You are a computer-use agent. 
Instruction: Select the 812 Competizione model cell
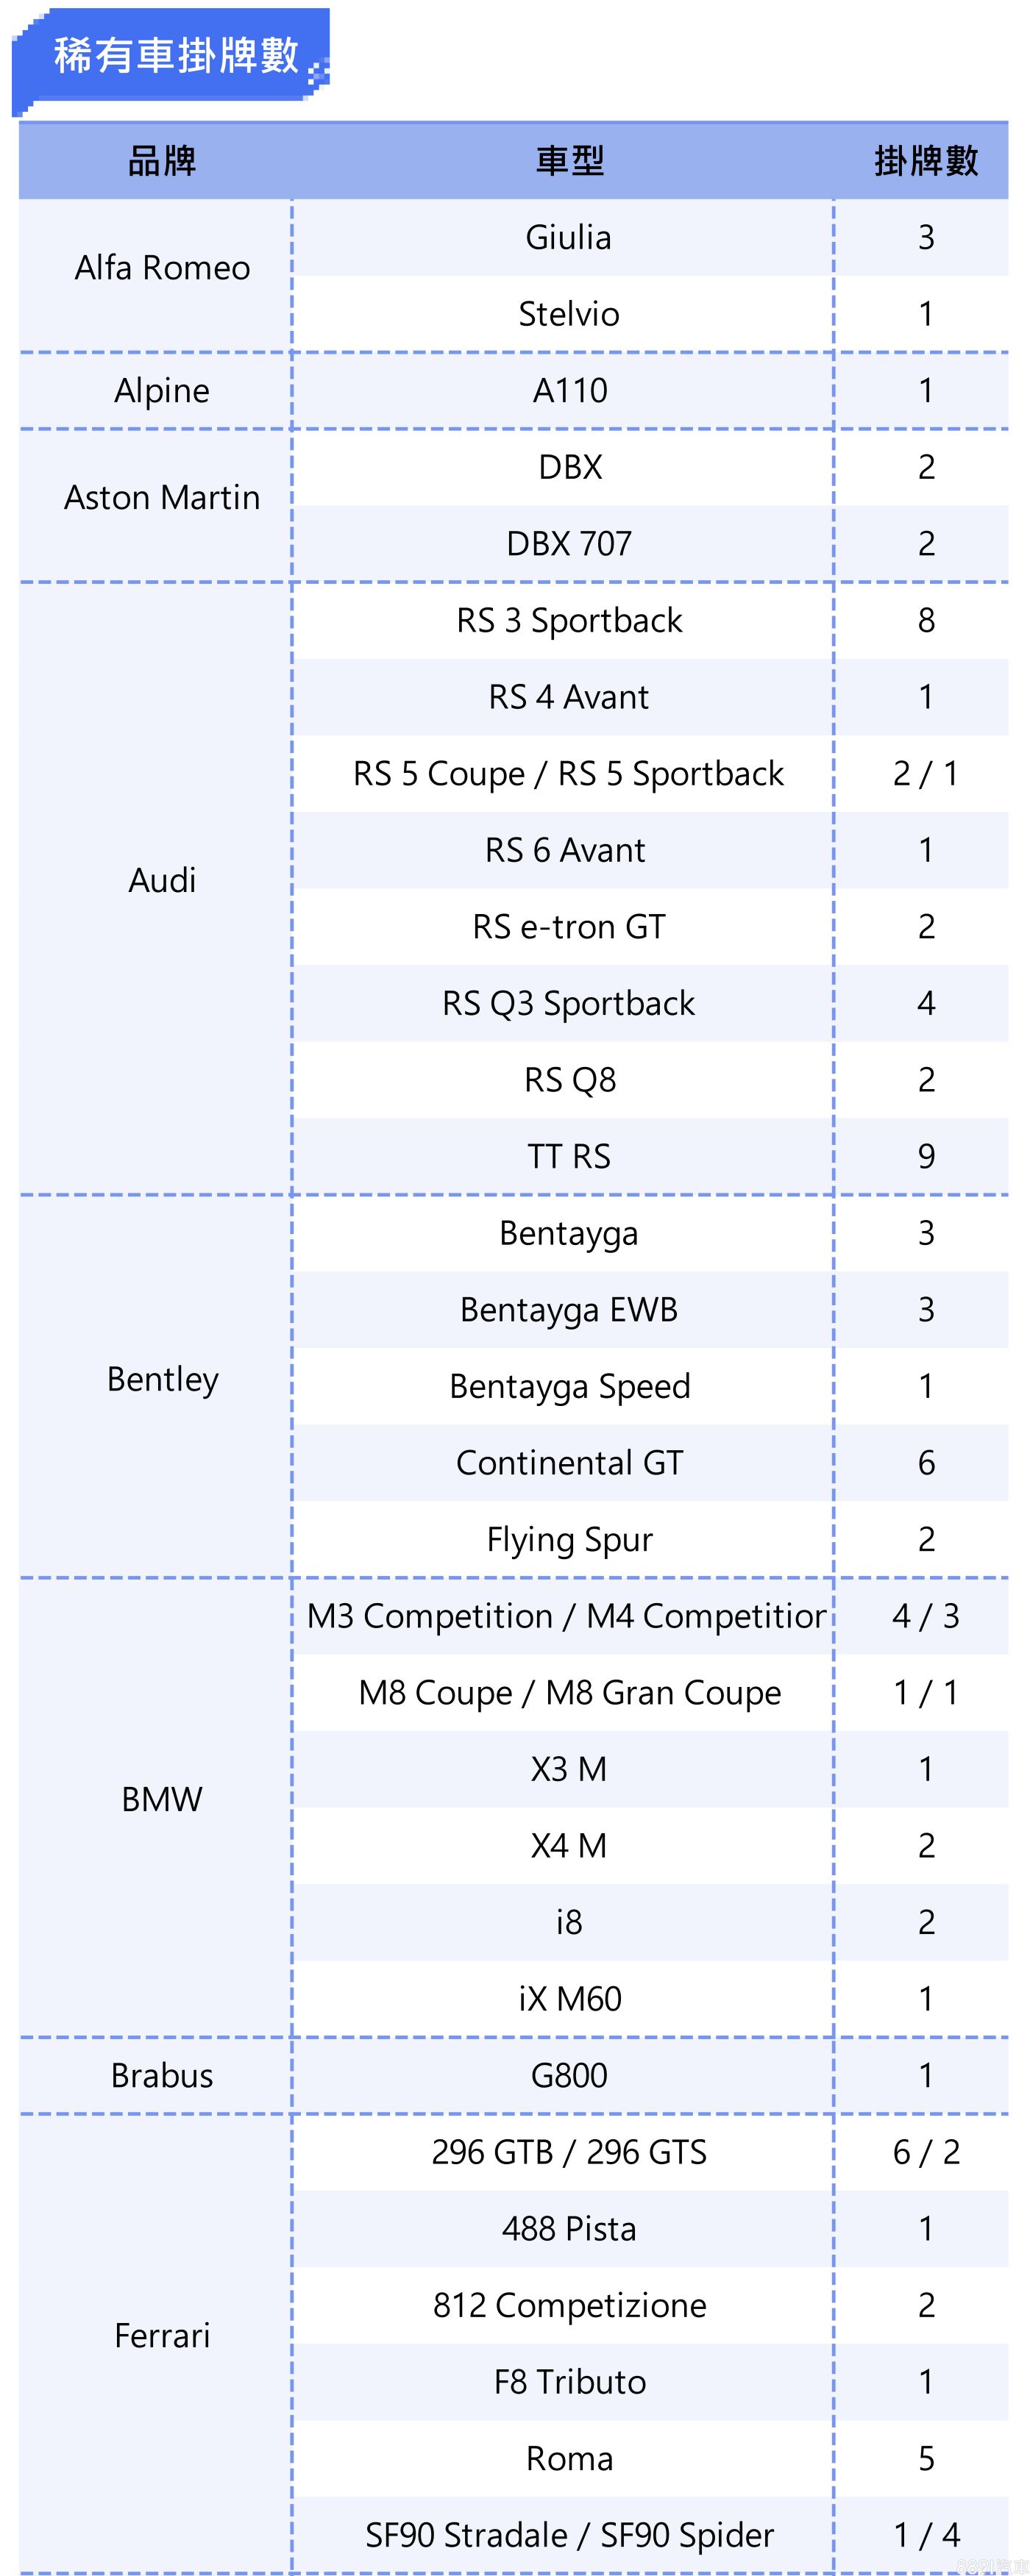569,2306
